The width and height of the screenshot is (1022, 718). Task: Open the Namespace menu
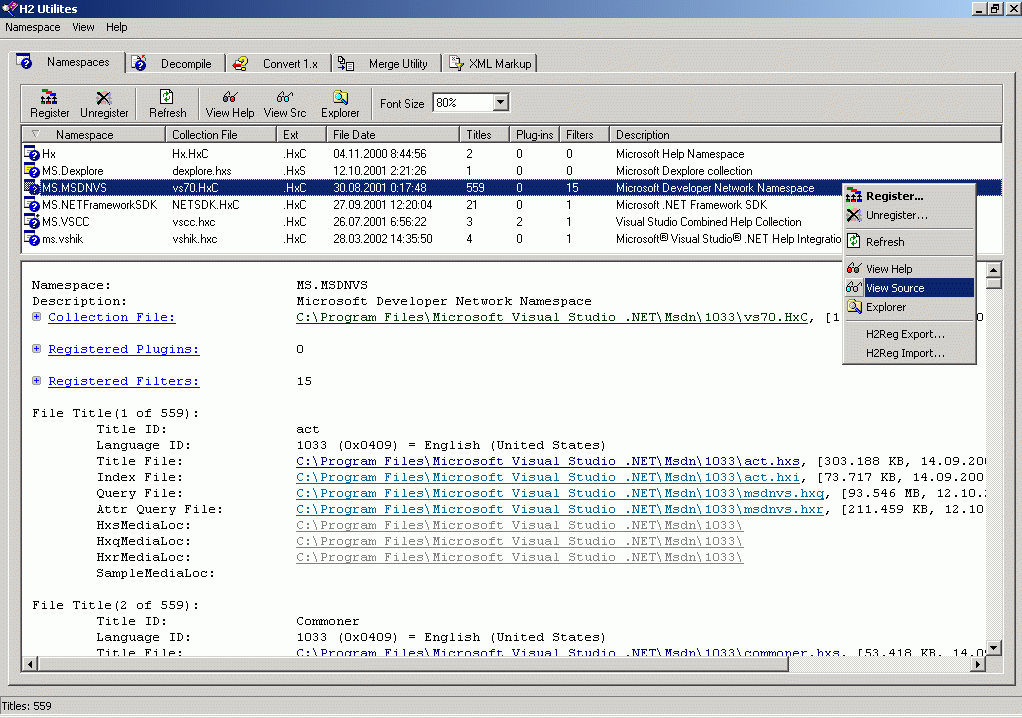click(33, 27)
